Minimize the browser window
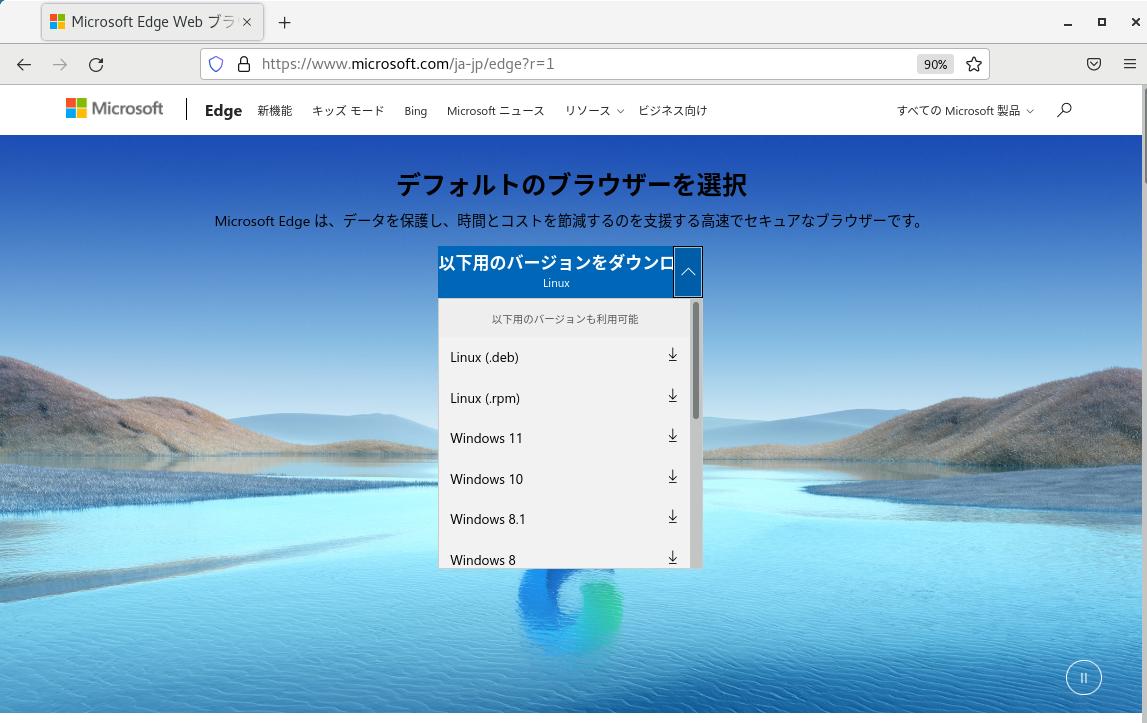Viewport: 1147px width, 723px height. (x=1068, y=23)
